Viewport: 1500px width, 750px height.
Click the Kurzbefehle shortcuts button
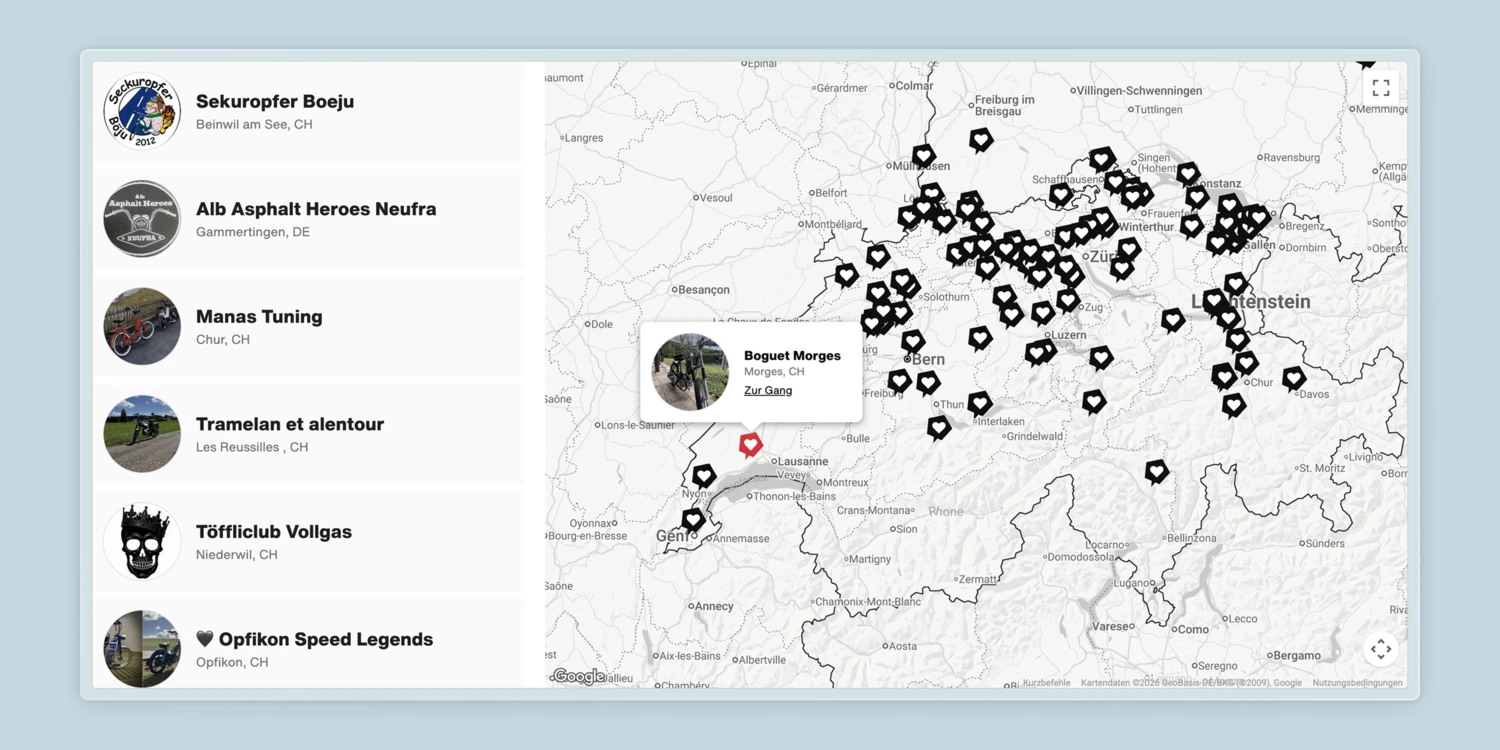pyautogui.click(x=1046, y=683)
